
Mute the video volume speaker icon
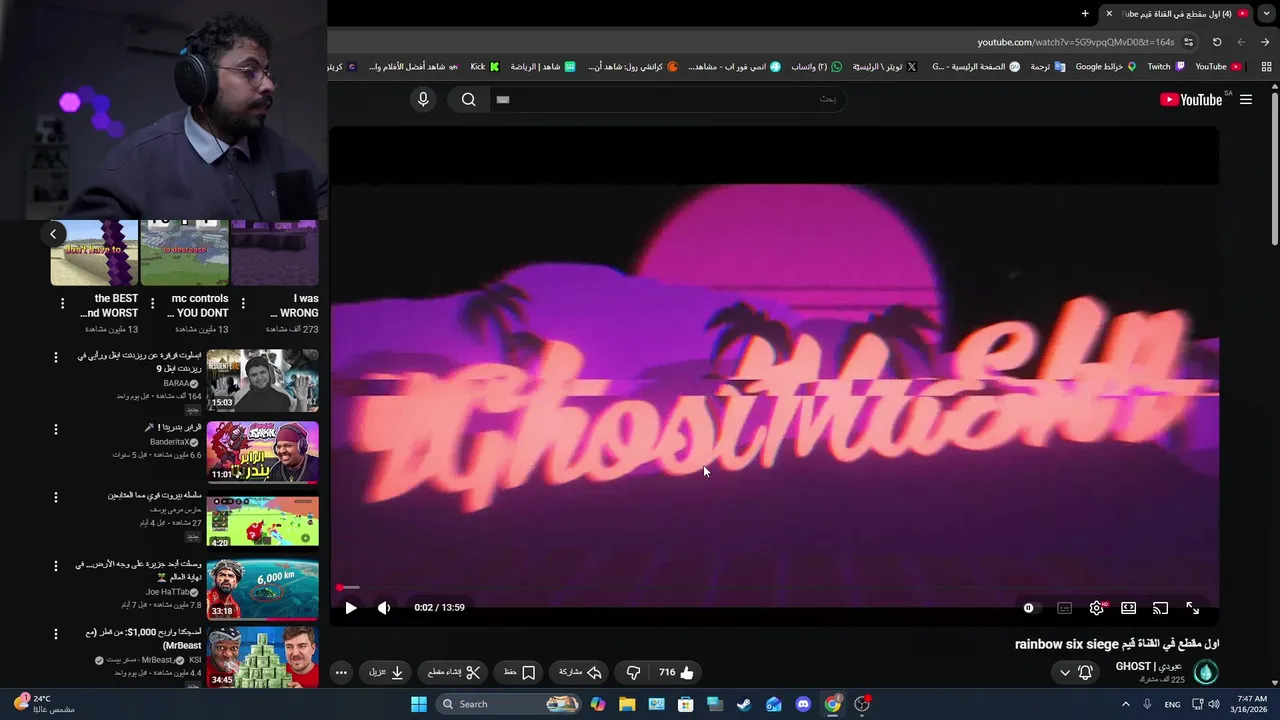point(384,608)
